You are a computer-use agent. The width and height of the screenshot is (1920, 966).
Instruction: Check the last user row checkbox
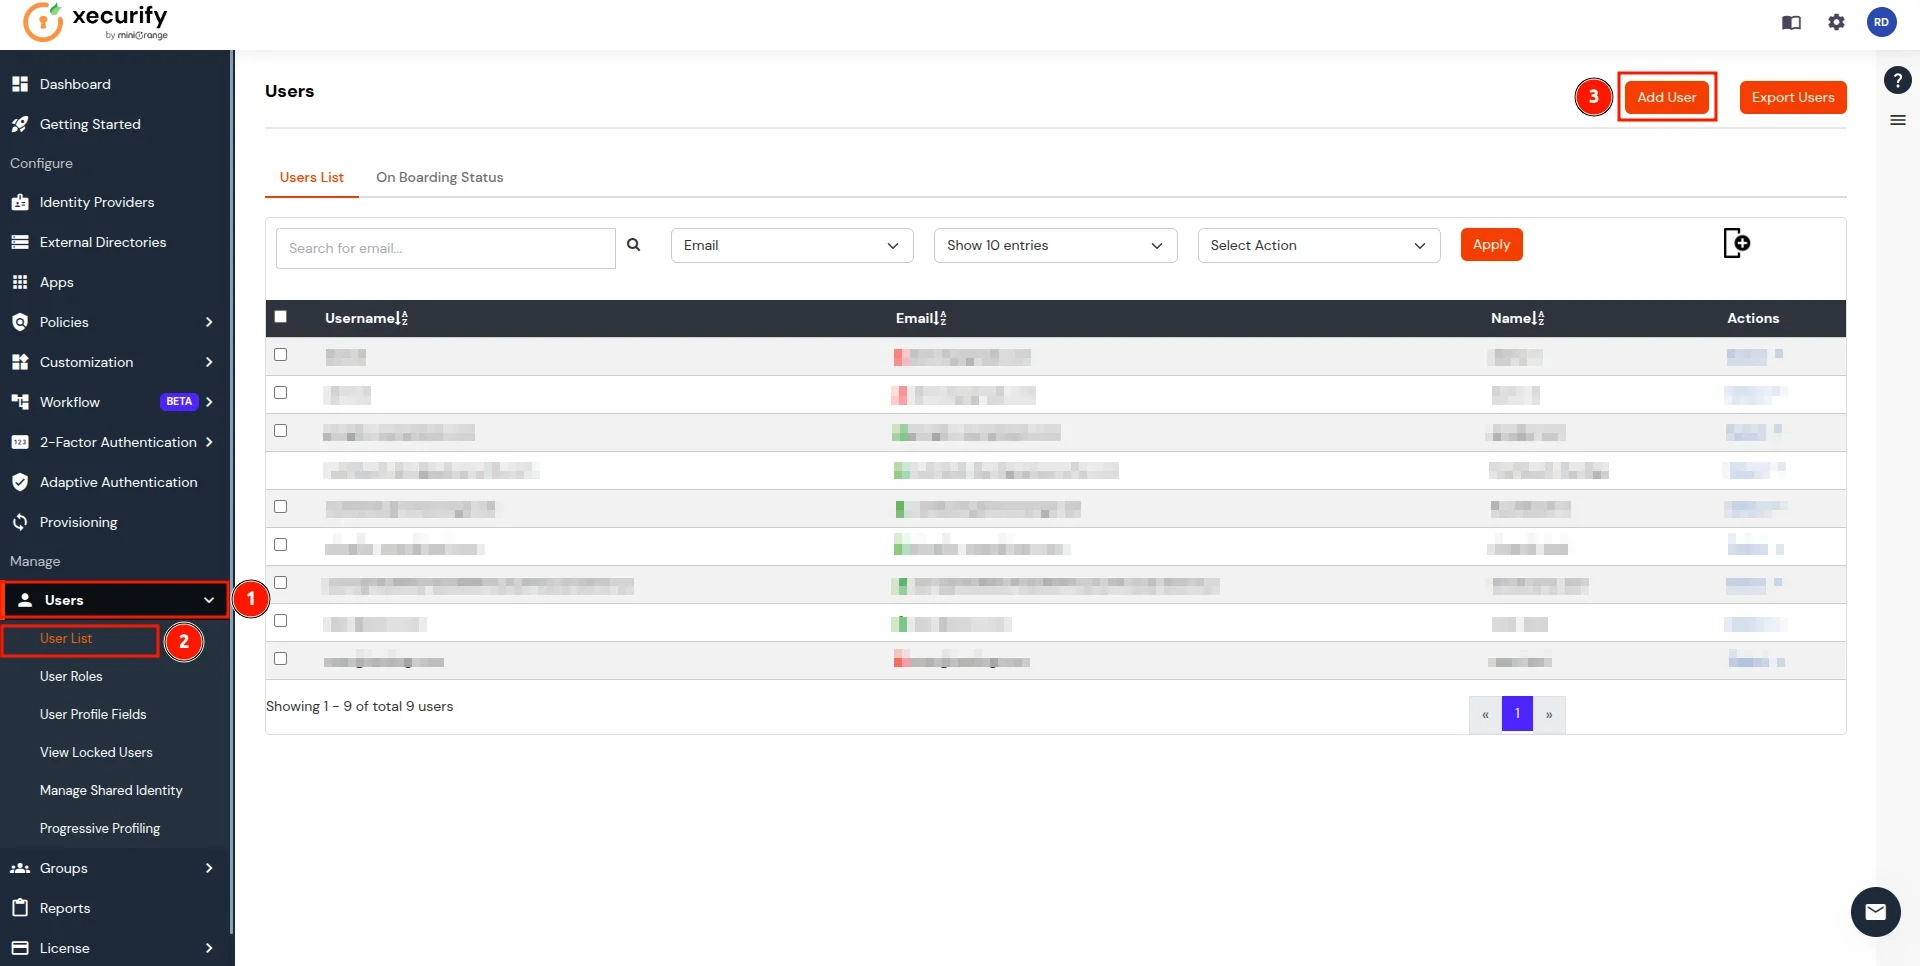pyautogui.click(x=280, y=658)
